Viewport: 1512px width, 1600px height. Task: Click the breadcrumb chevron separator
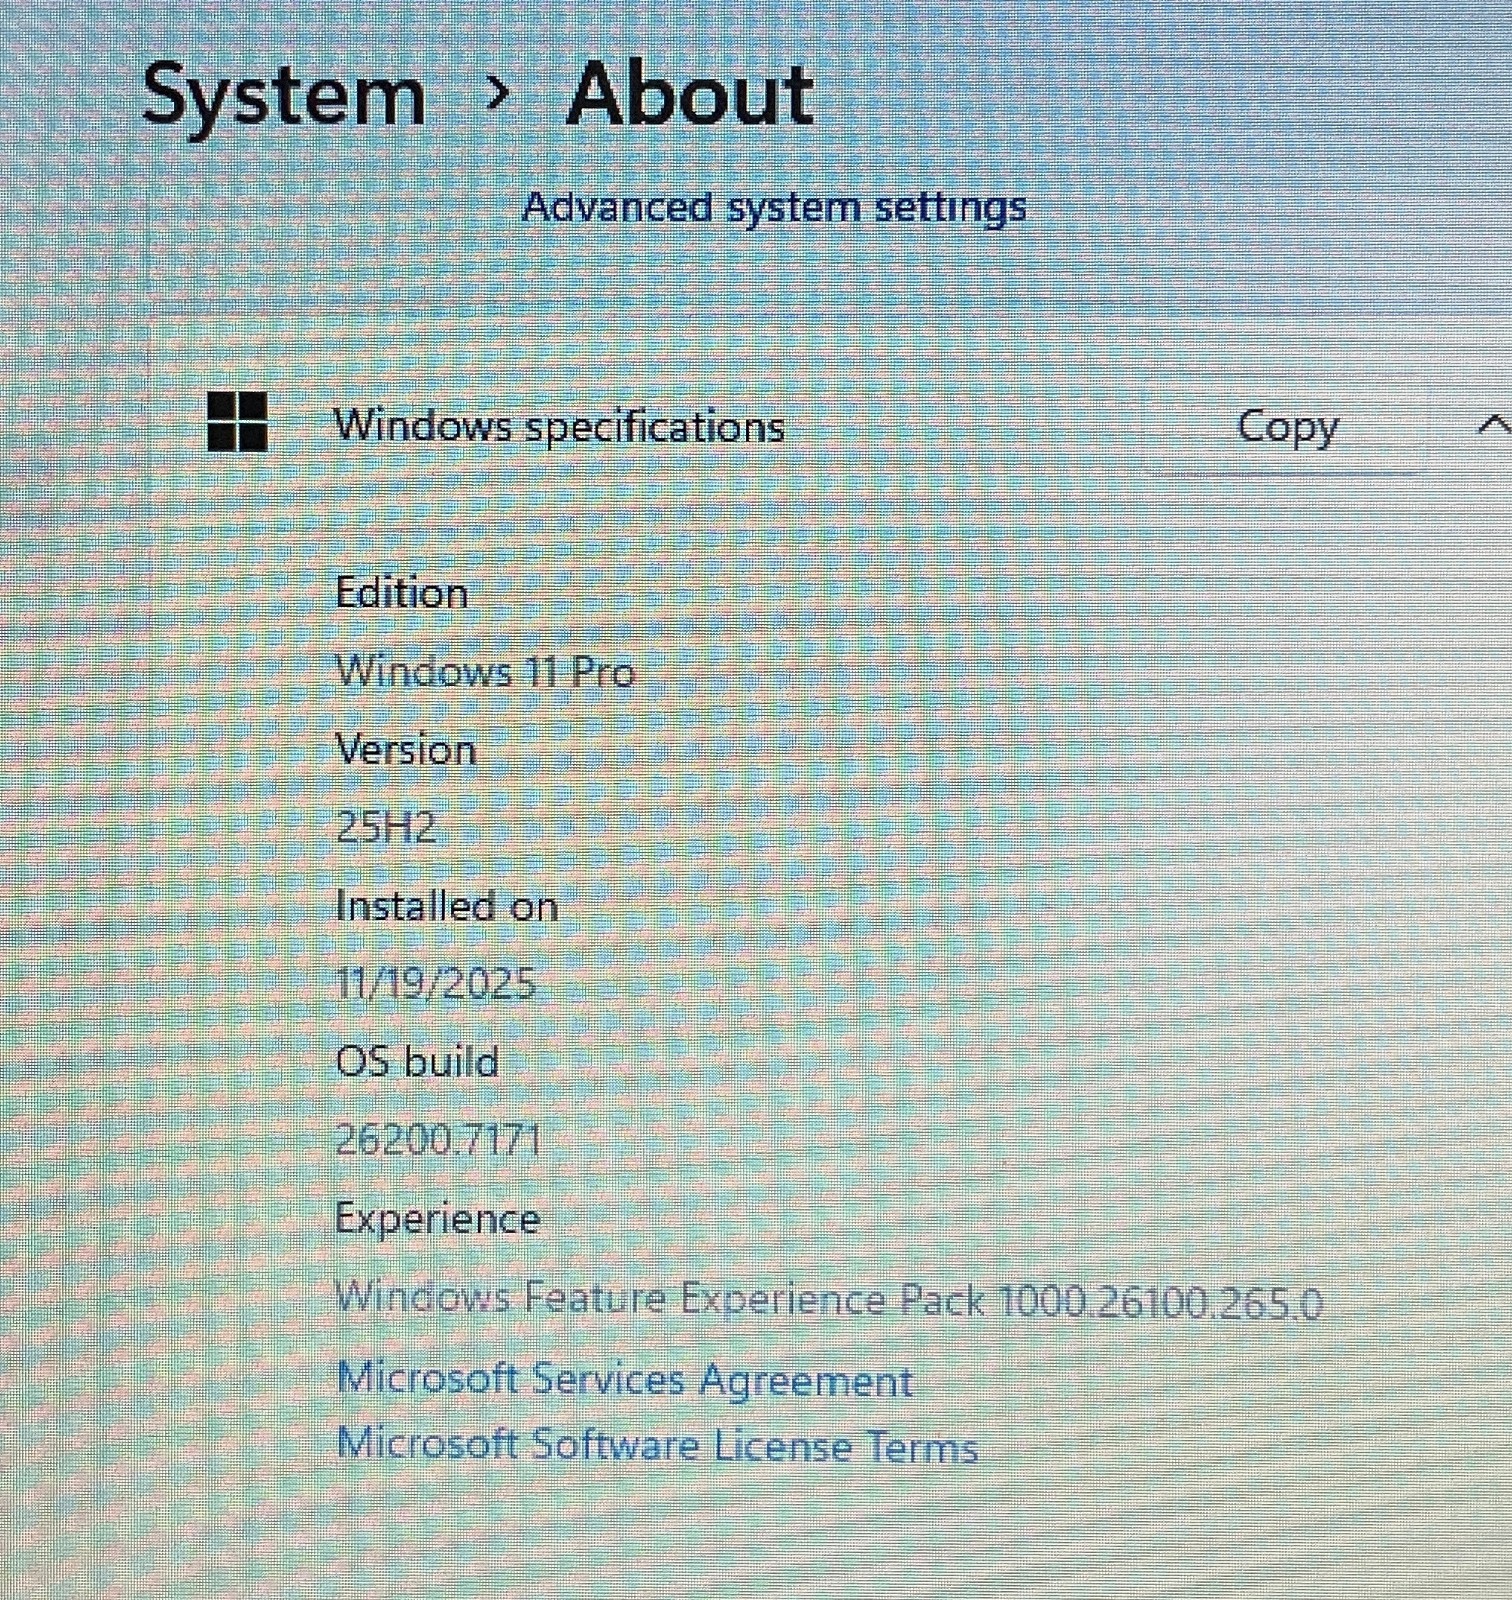tap(497, 94)
